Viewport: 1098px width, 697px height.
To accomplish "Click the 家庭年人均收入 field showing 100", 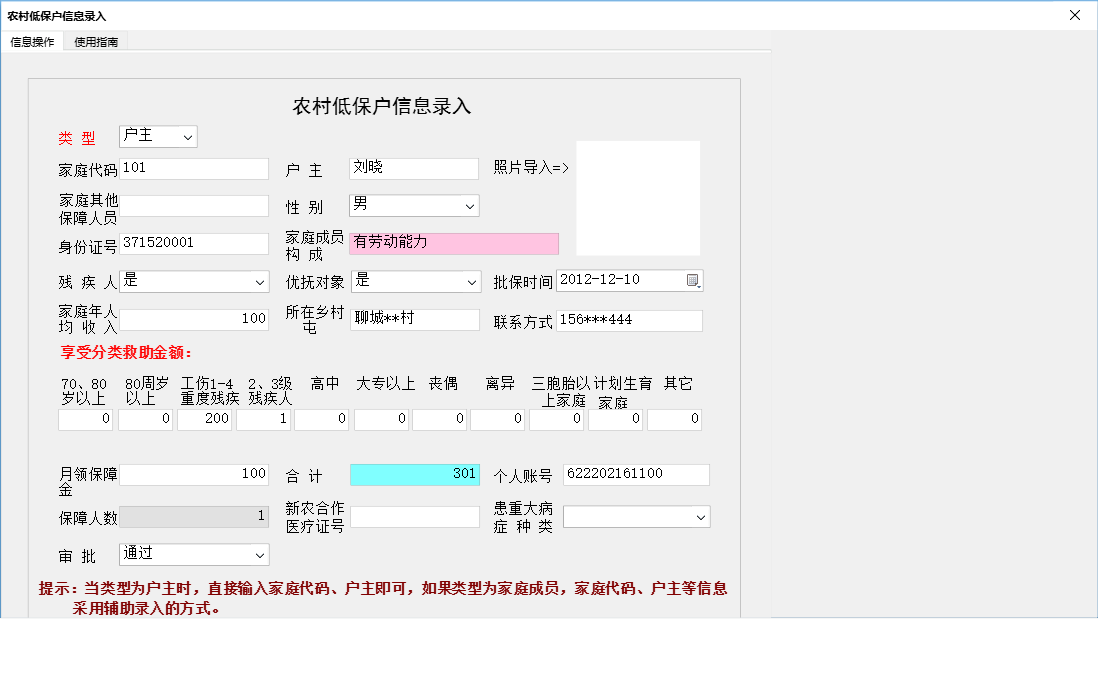I will [195, 318].
